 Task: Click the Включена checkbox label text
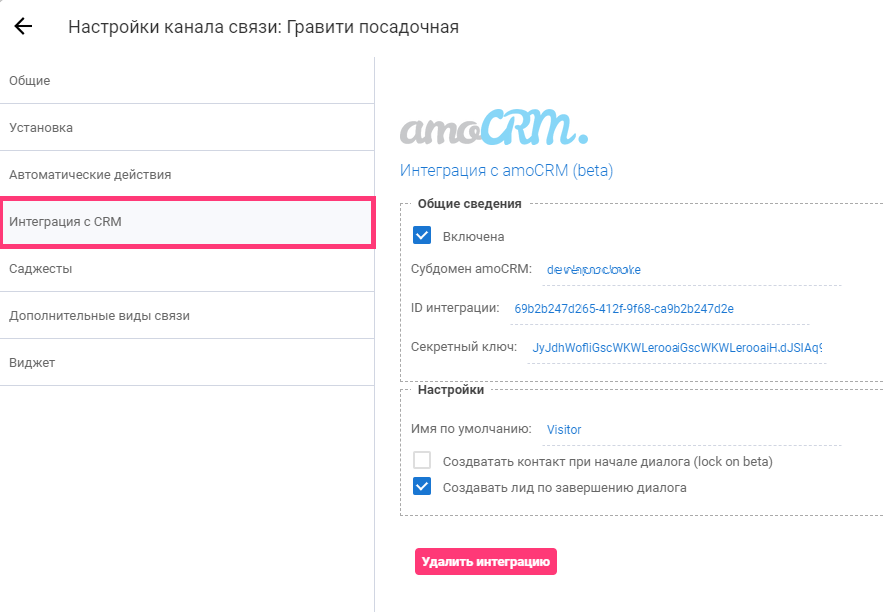click(474, 237)
